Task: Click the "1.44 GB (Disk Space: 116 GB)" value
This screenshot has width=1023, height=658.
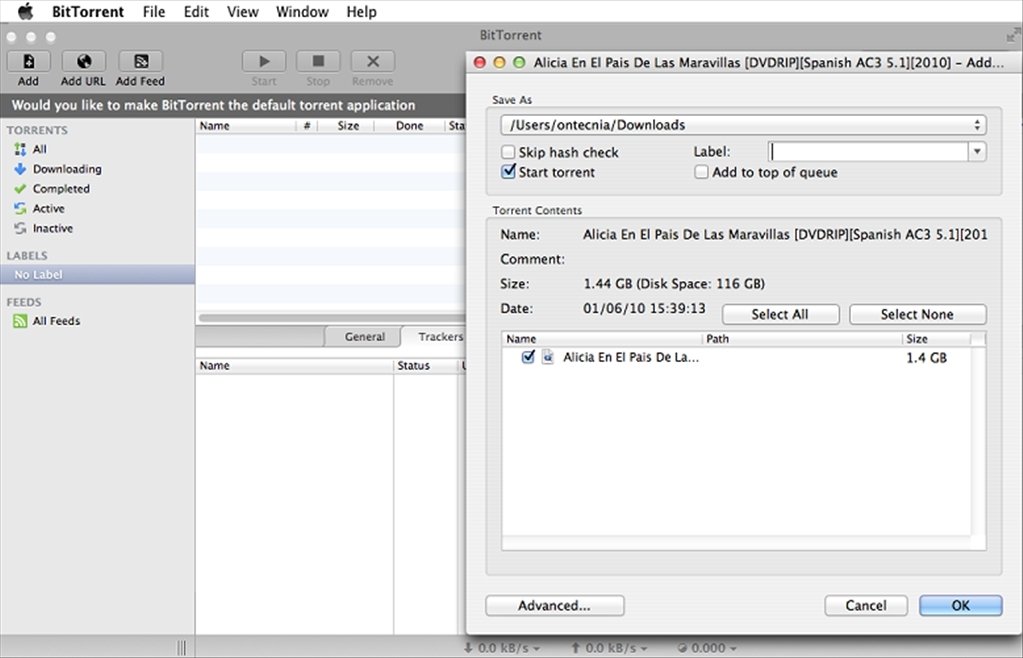Action: pos(674,284)
